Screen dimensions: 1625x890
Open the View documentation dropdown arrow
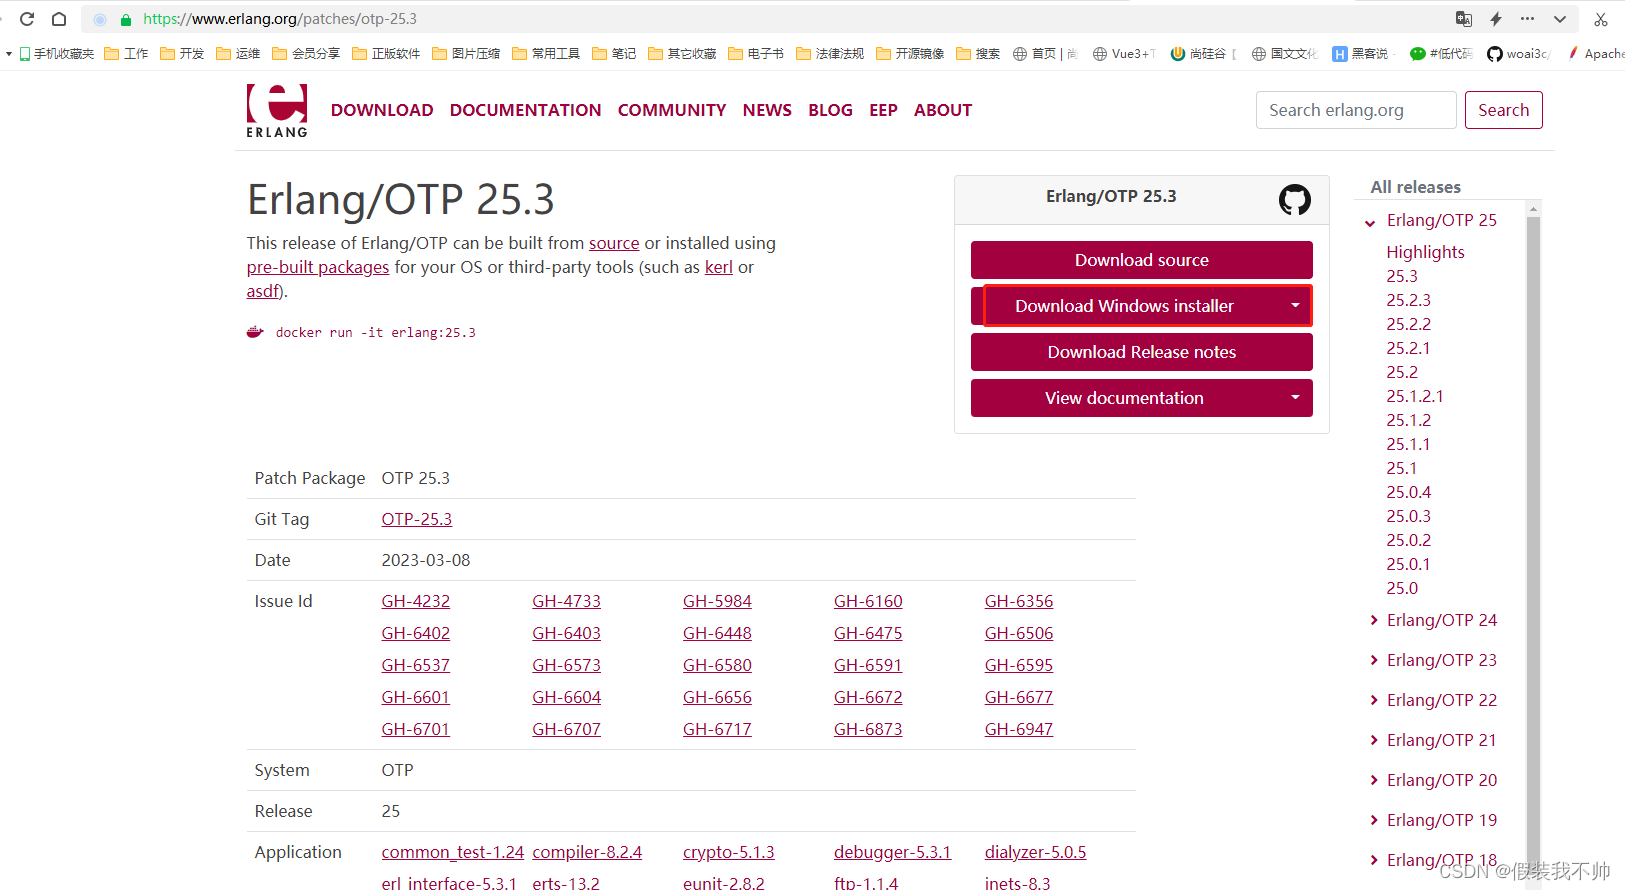point(1295,398)
